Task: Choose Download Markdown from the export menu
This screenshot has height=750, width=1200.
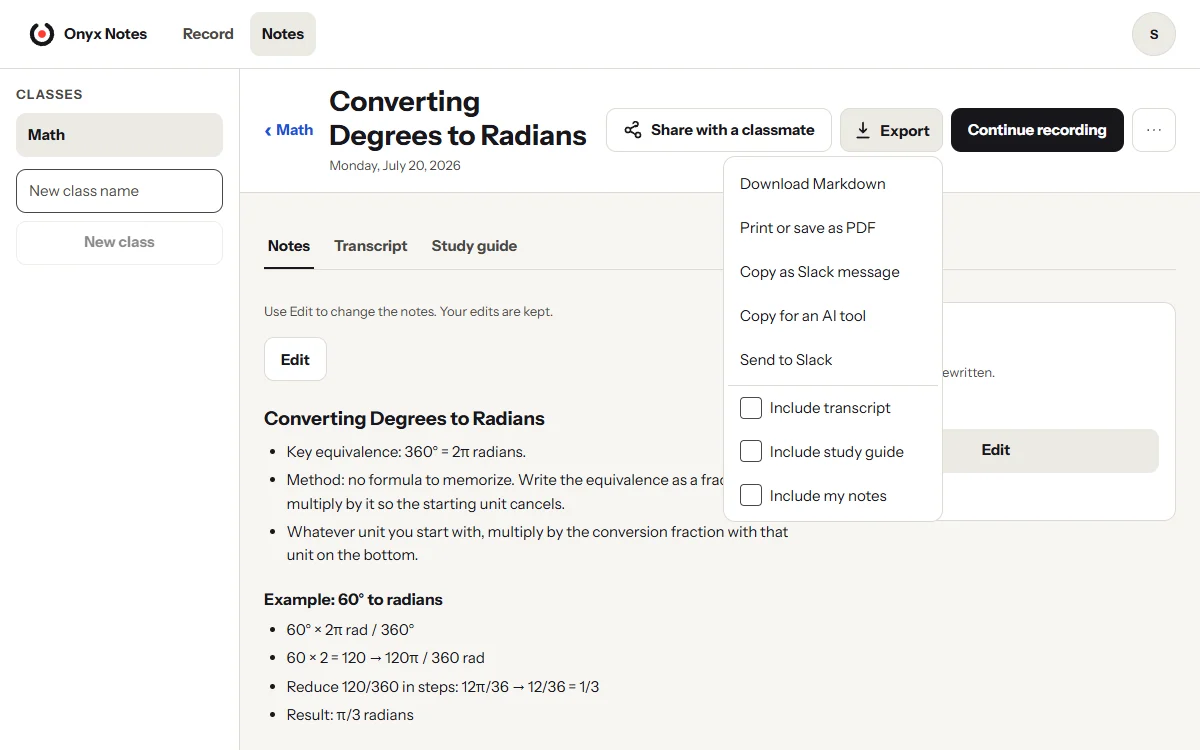Action: 833,184
